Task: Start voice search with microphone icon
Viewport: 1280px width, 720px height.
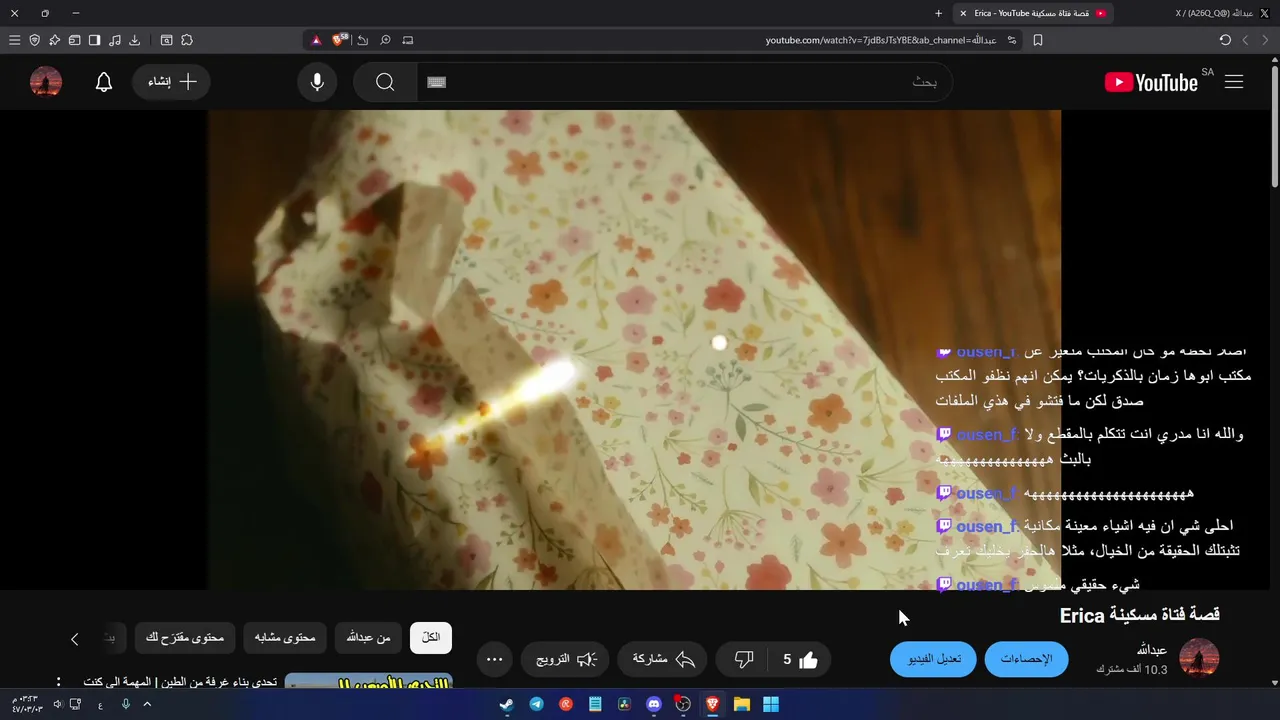Action: [317, 82]
